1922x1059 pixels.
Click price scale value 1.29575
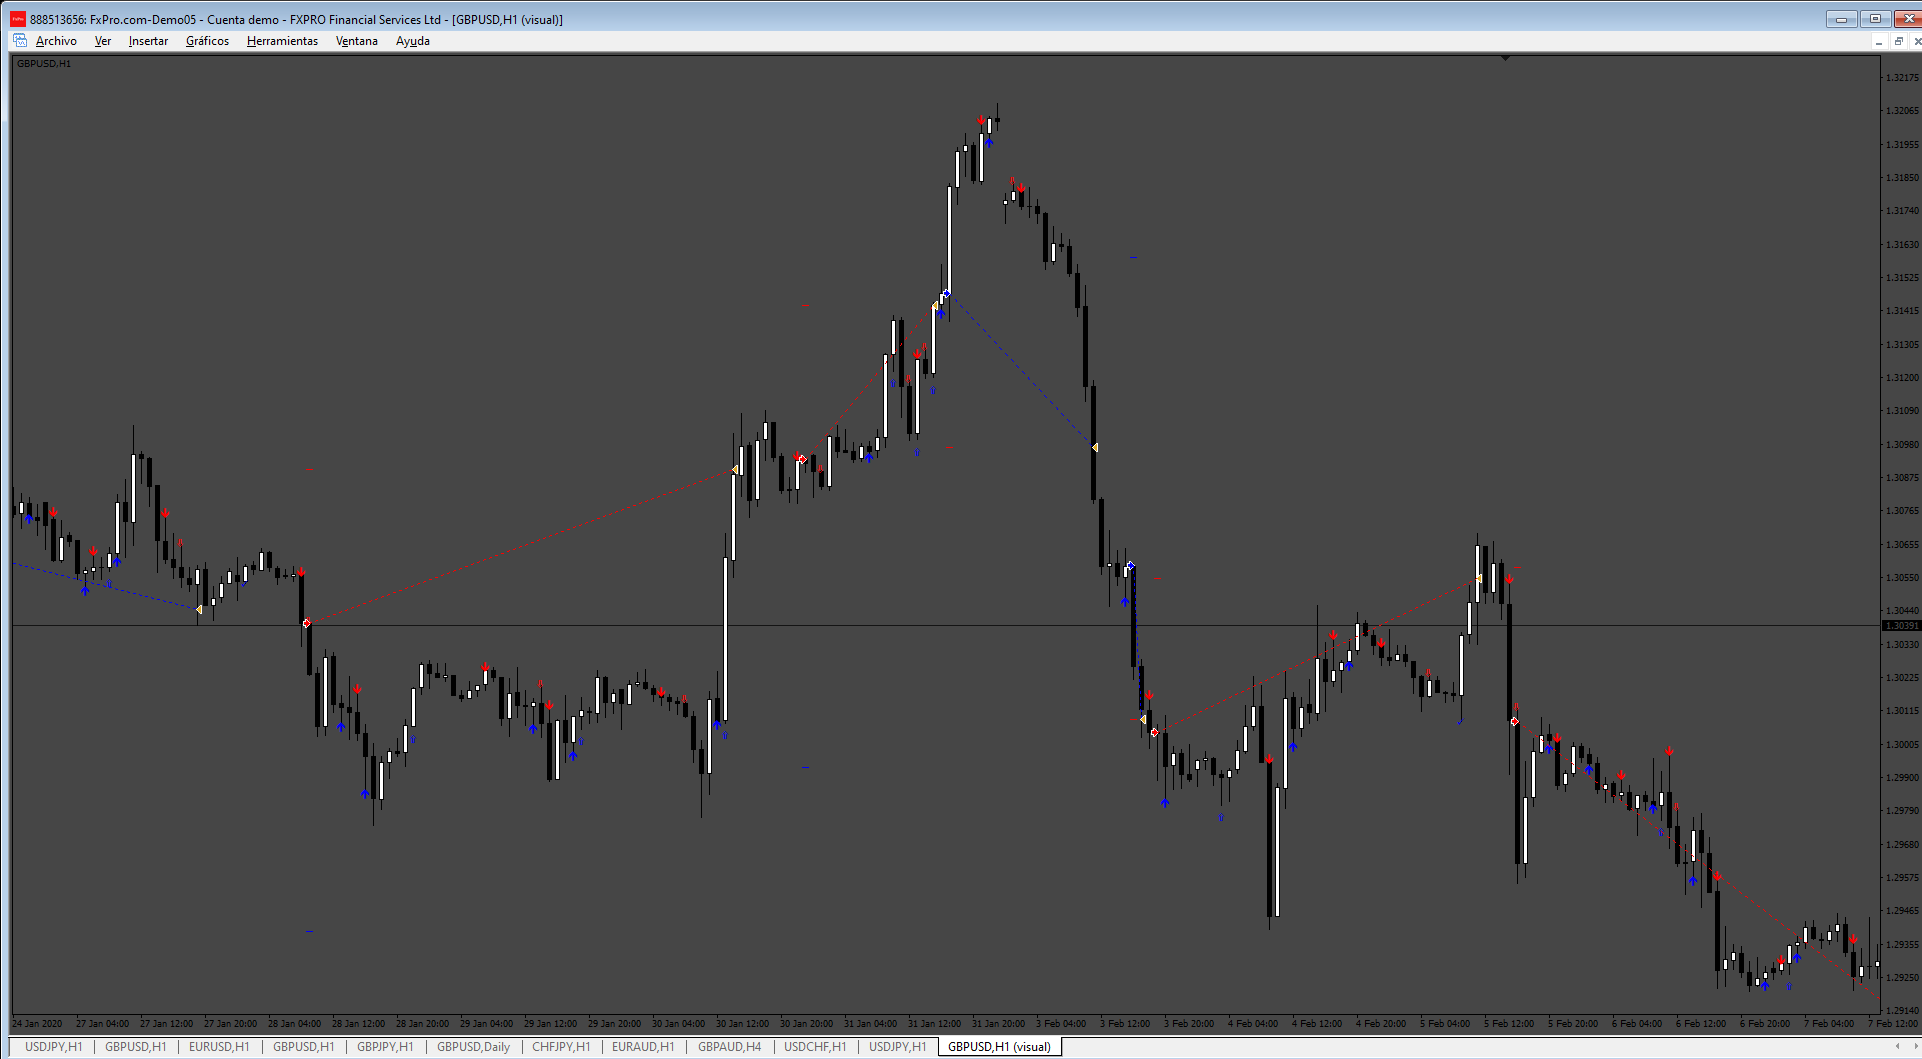(1902, 878)
